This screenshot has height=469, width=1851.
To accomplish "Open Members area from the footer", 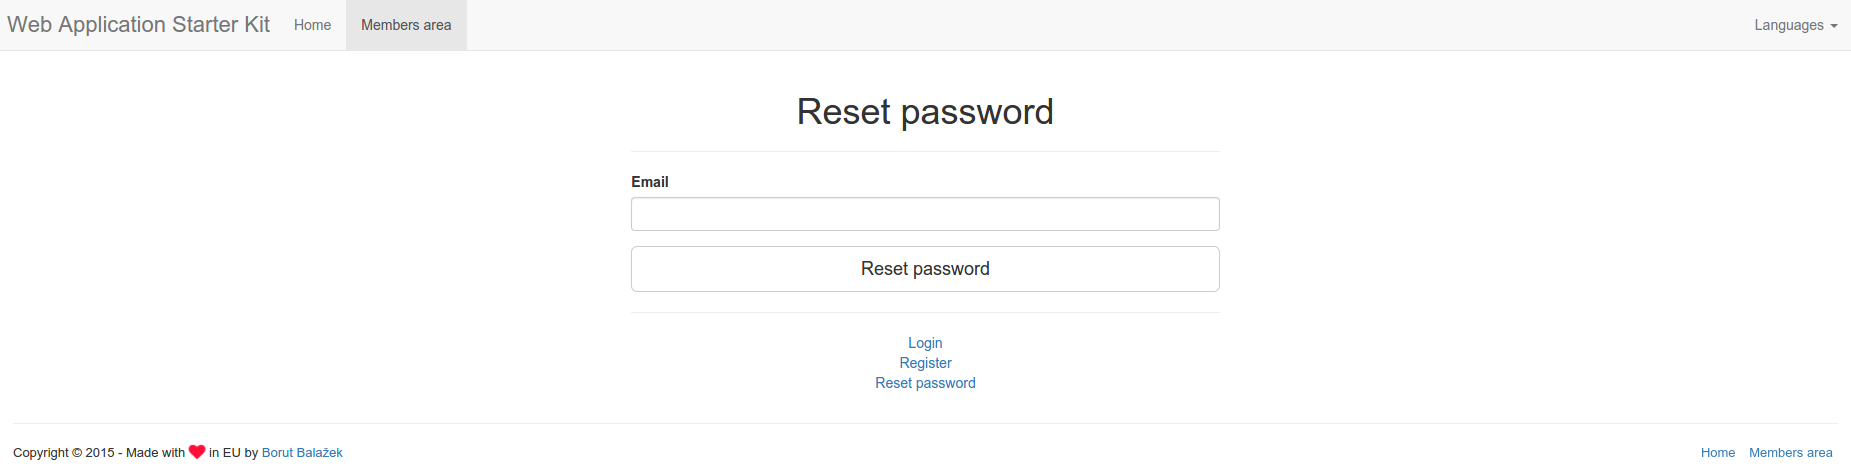I will tap(1790, 453).
